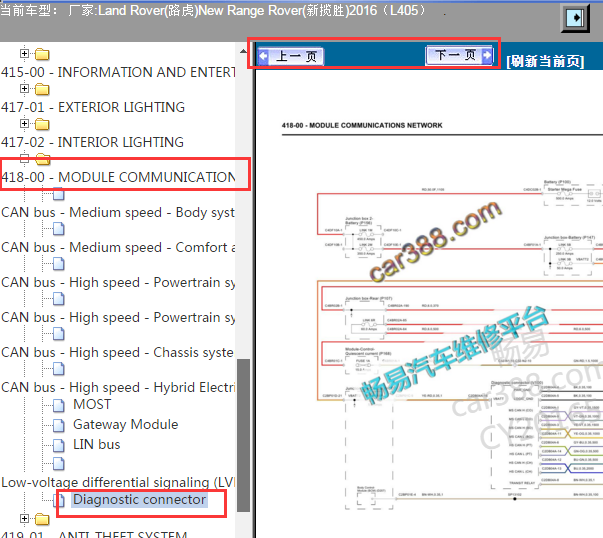Select 417-01 - EXTERIOR LIGHTING entry

click(x=93, y=107)
